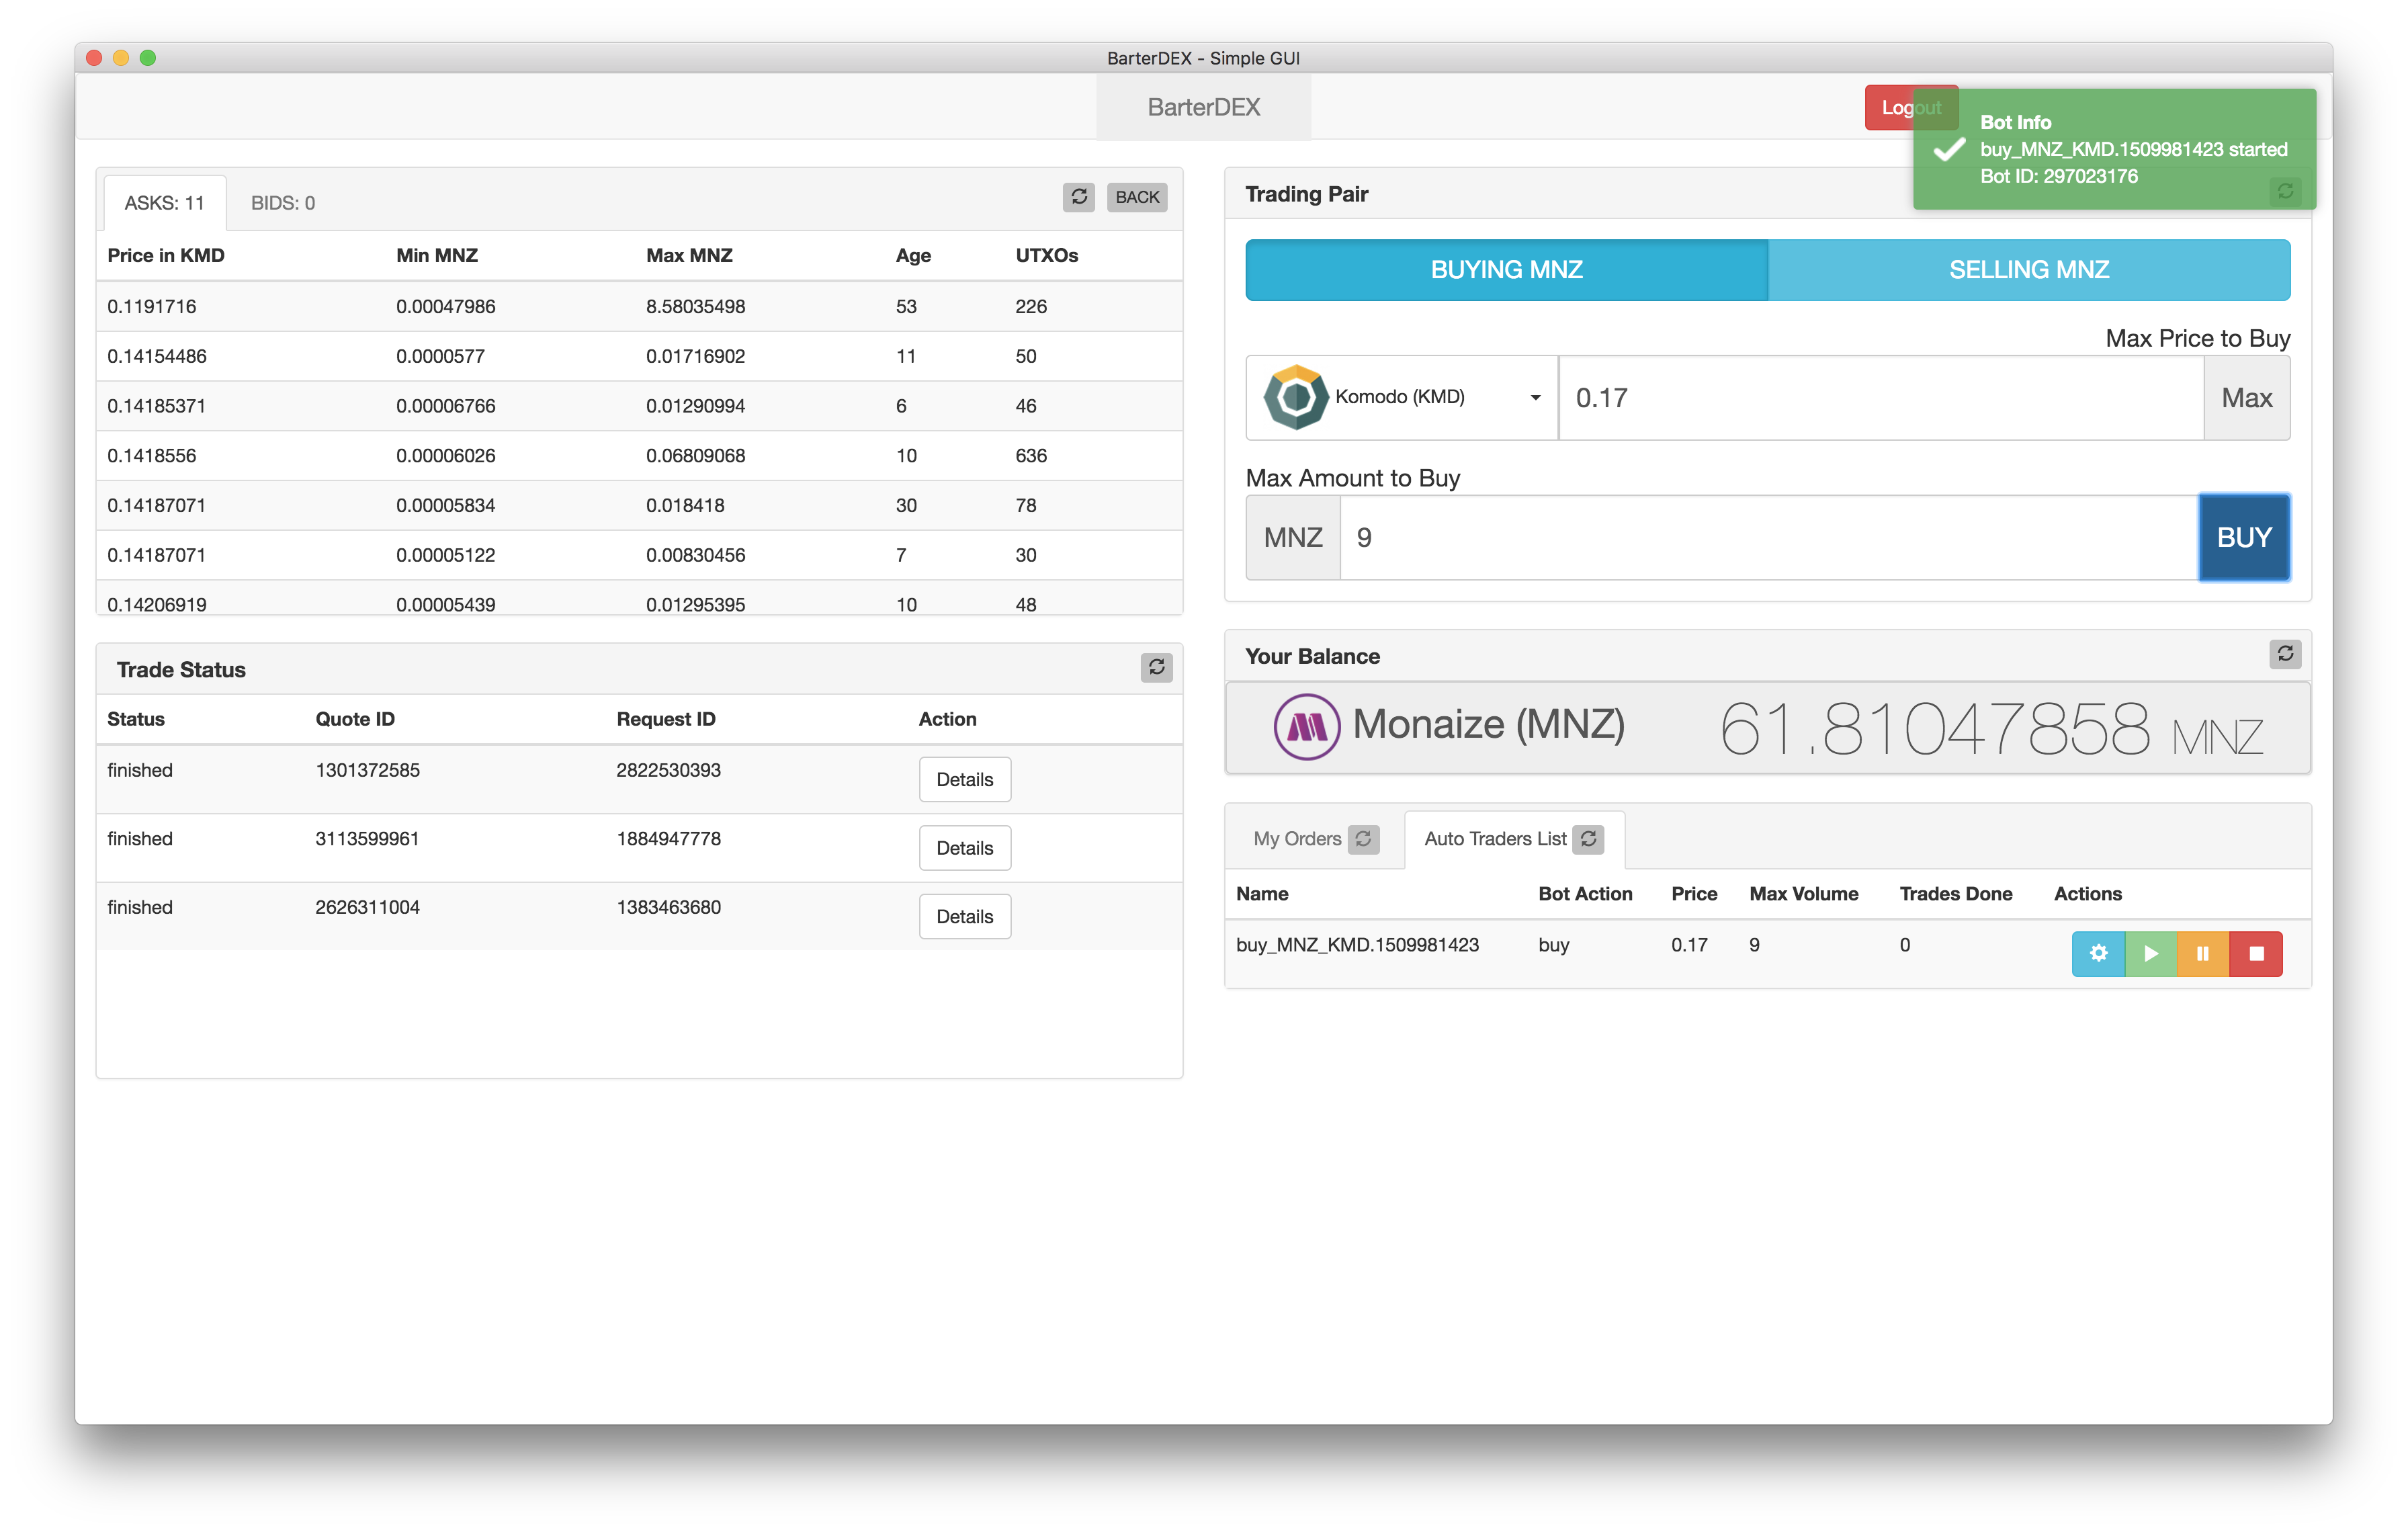The height and width of the screenshot is (1532, 2408).
Task: Select the SELLING MNZ toggle
Action: pyautogui.click(x=2029, y=270)
